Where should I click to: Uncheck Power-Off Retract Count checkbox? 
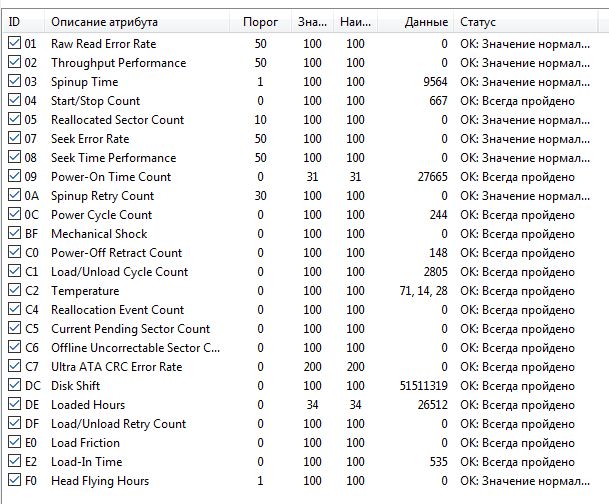14,252
